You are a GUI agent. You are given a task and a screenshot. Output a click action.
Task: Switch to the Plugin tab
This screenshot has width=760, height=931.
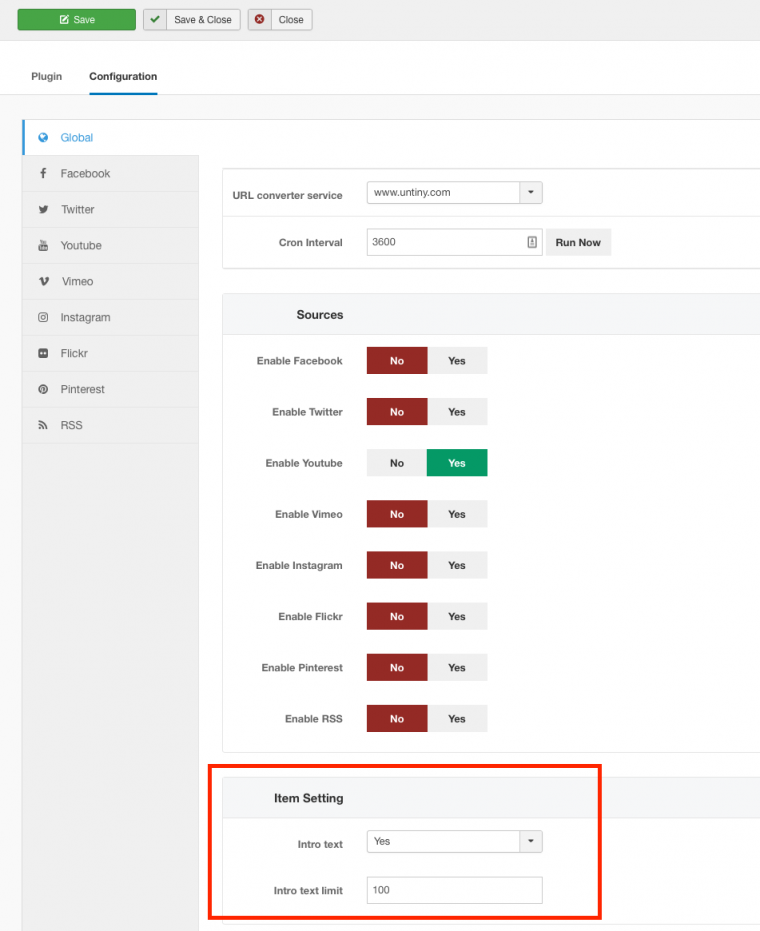pos(46,77)
